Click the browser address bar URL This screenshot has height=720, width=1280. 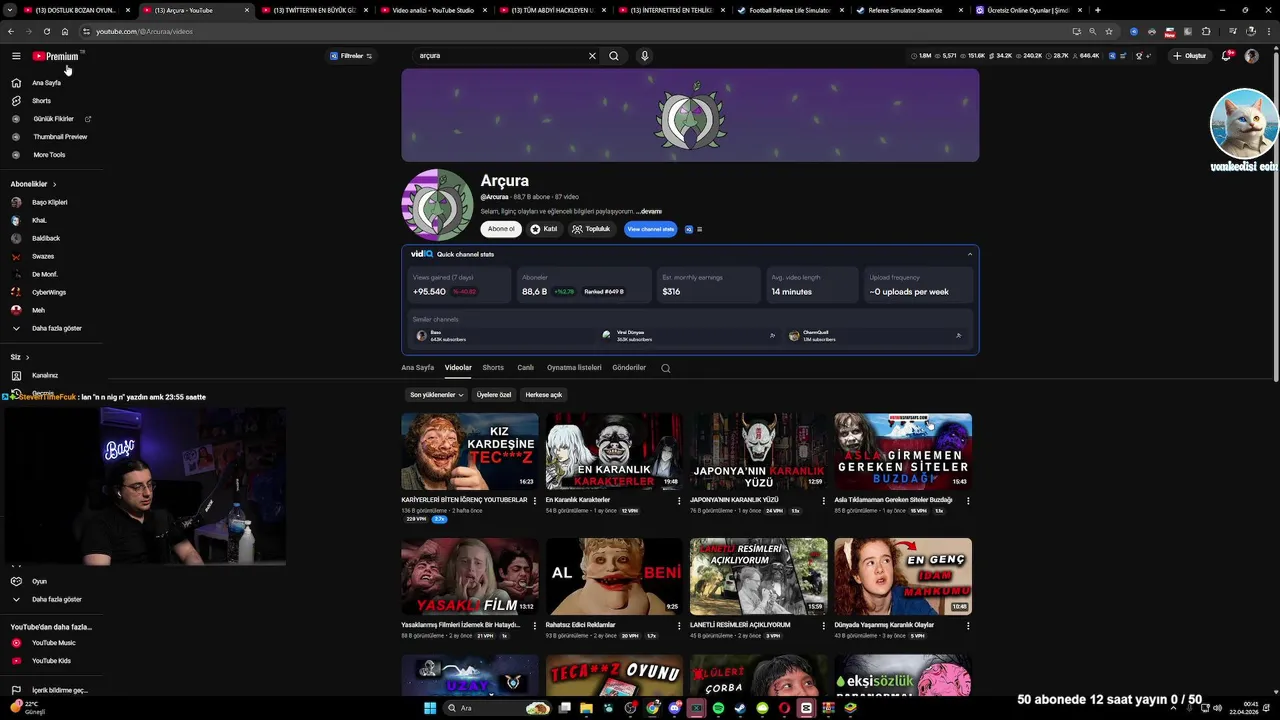144,31
